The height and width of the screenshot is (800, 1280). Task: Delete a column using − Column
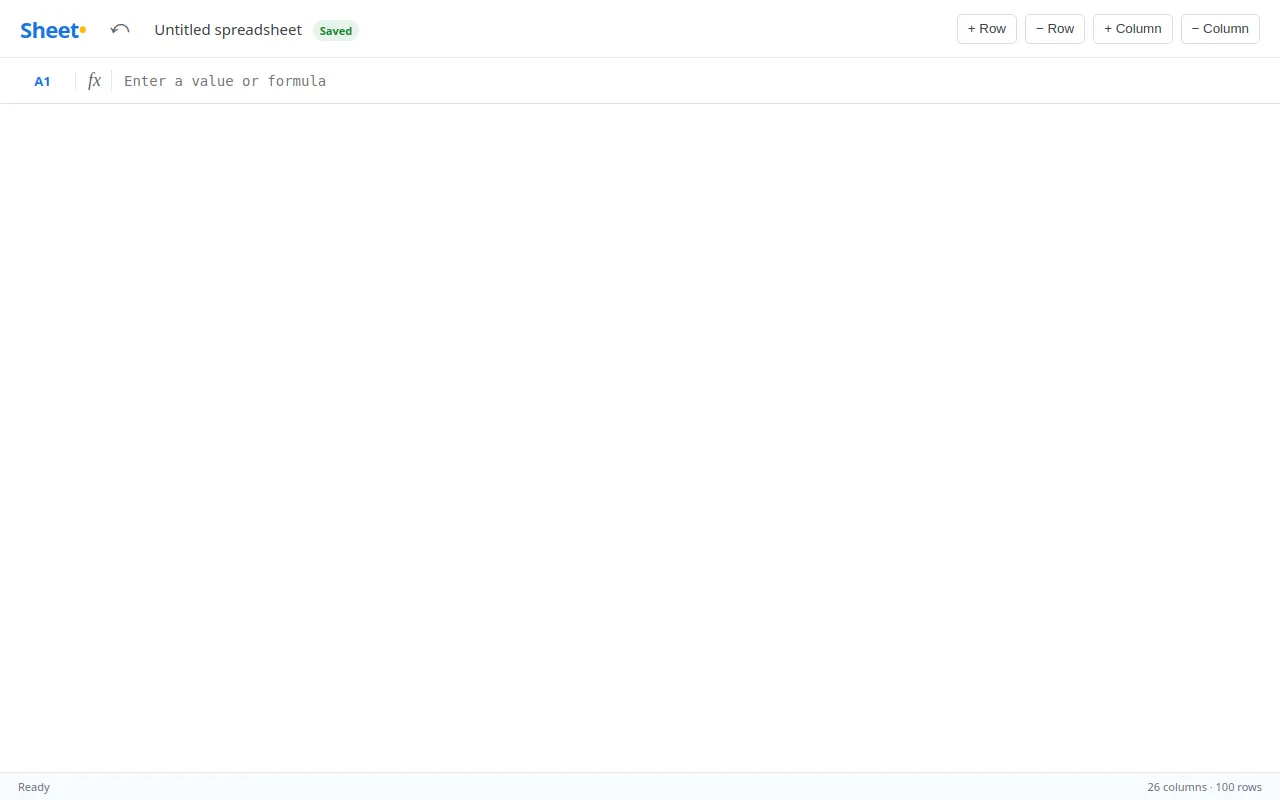[1220, 29]
